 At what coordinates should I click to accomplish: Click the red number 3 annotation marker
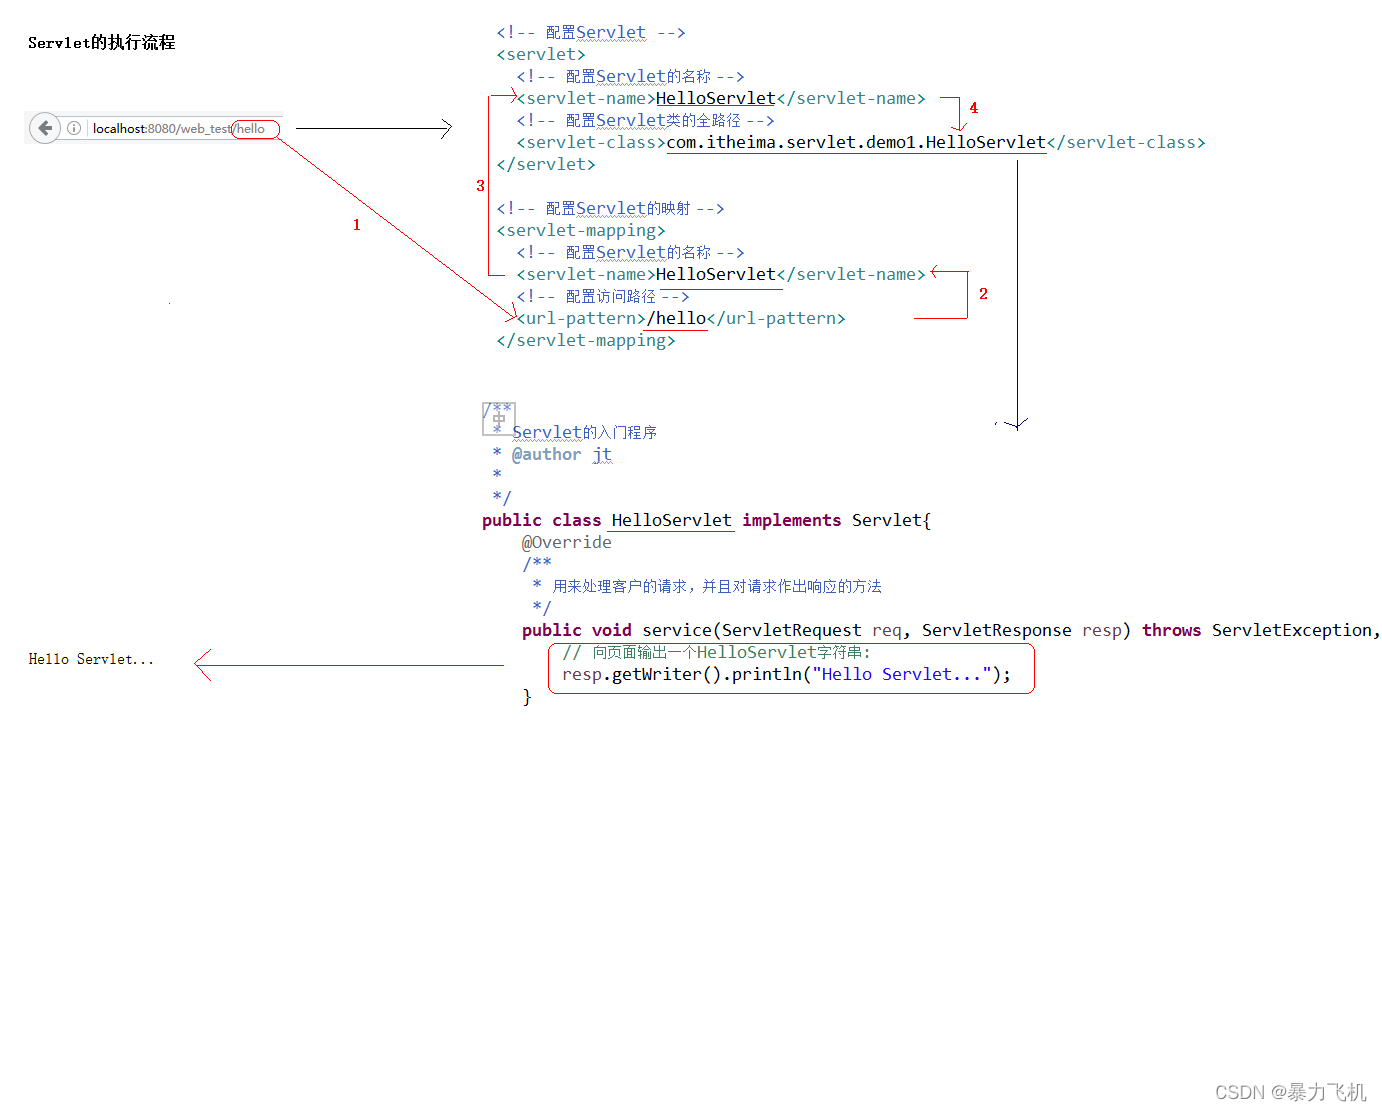click(x=480, y=185)
